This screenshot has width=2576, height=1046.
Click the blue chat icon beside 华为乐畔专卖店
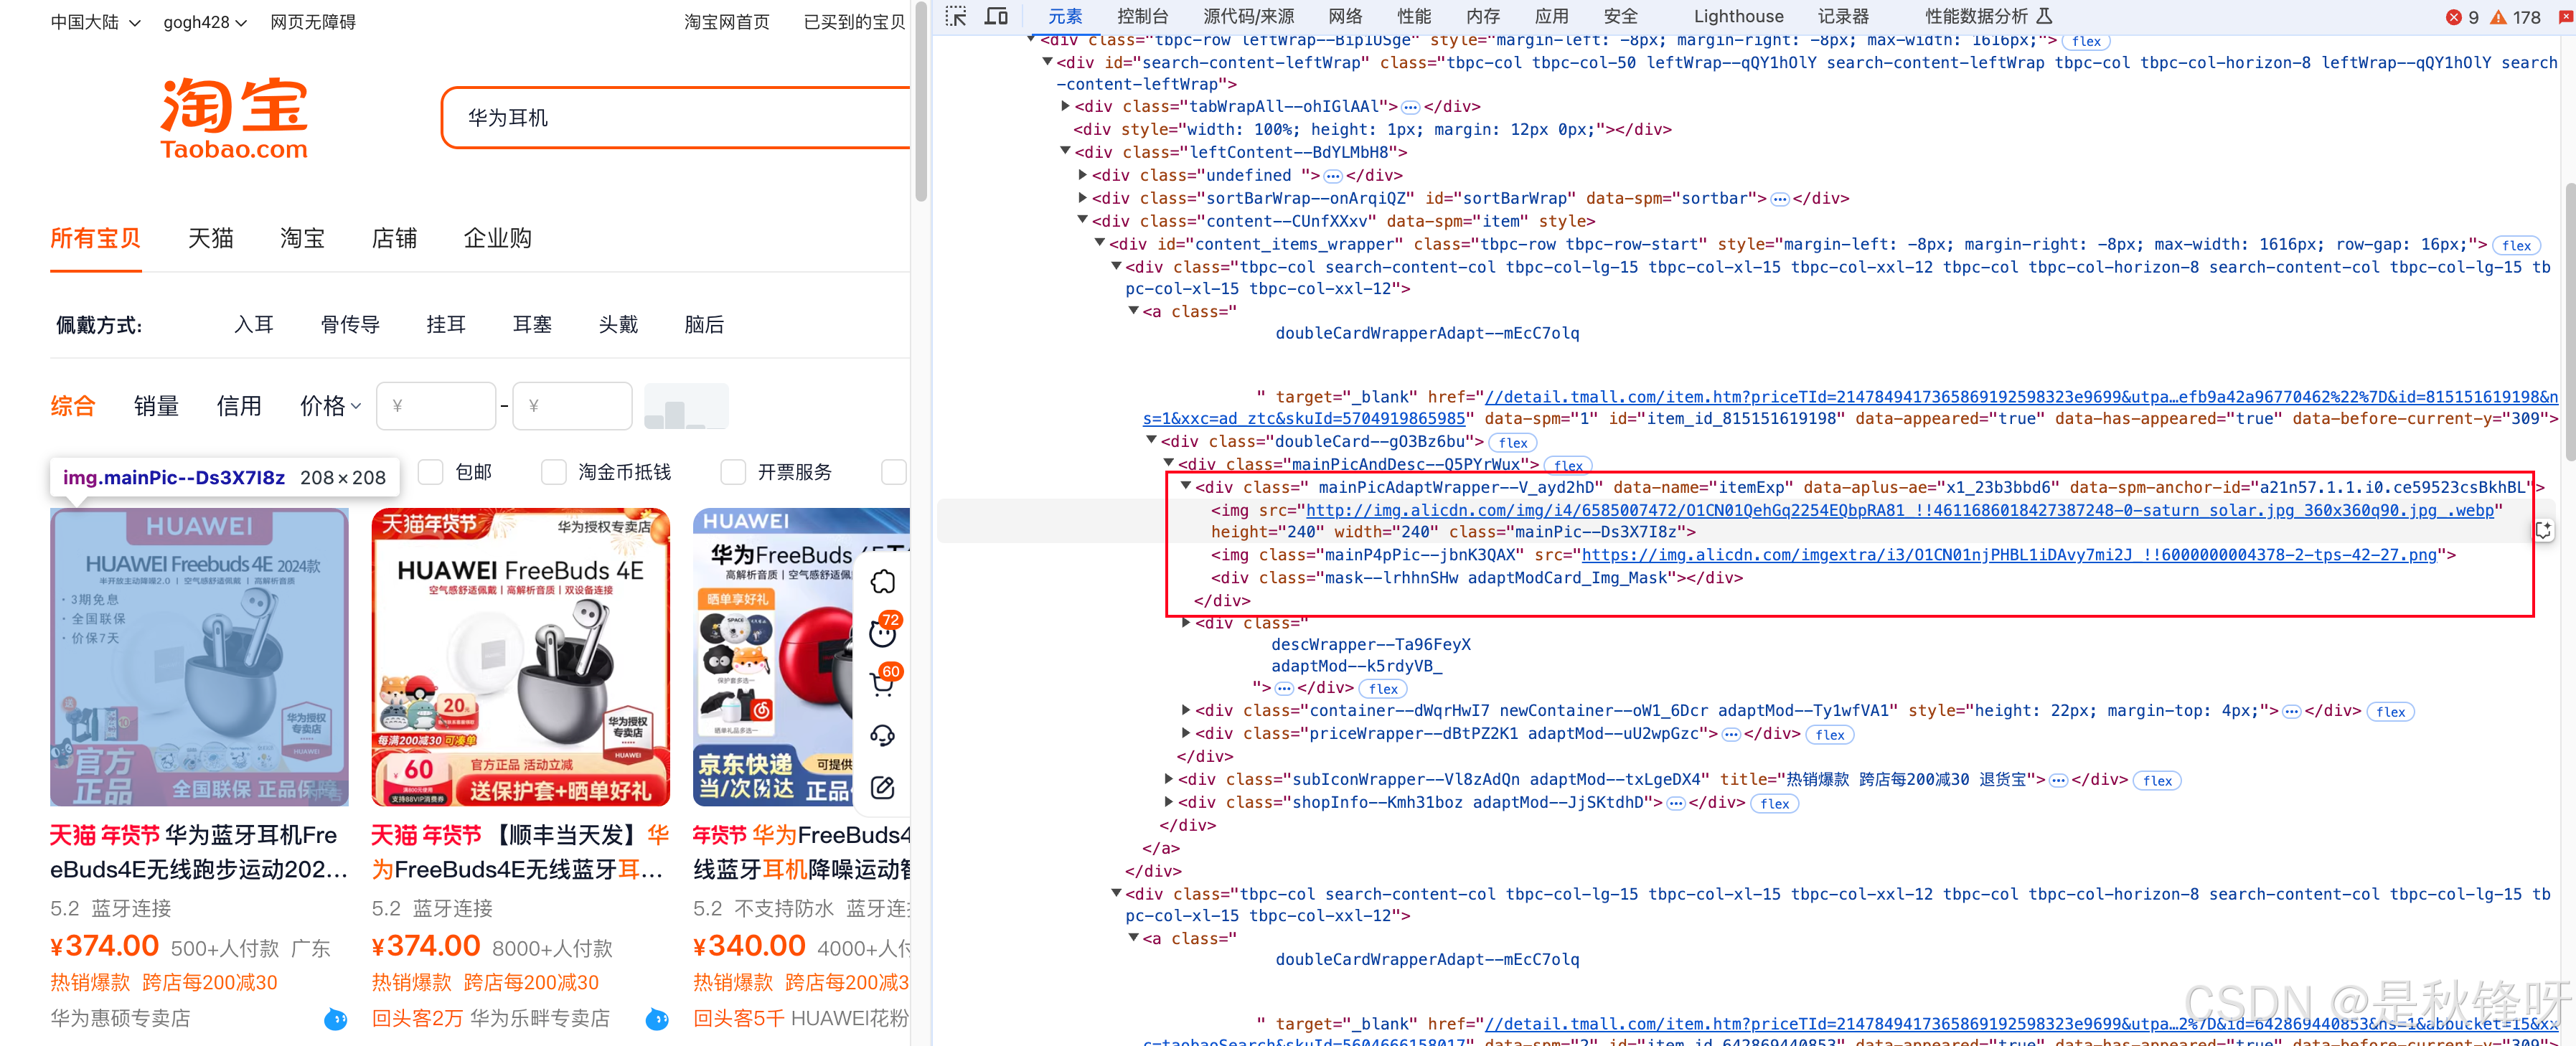coord(657,1019)
